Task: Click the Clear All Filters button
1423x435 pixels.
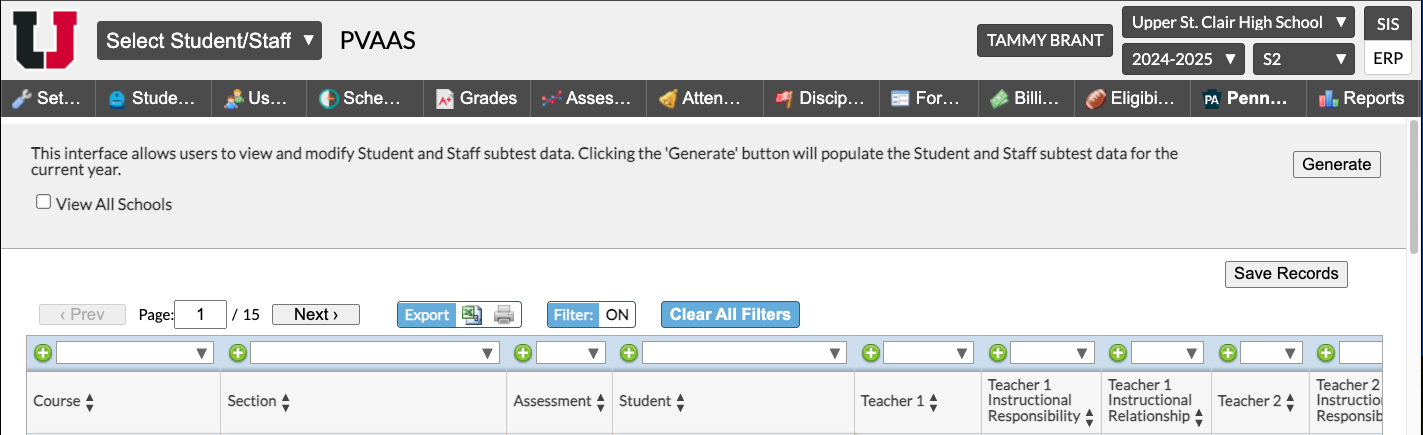Action: [730, 315]
